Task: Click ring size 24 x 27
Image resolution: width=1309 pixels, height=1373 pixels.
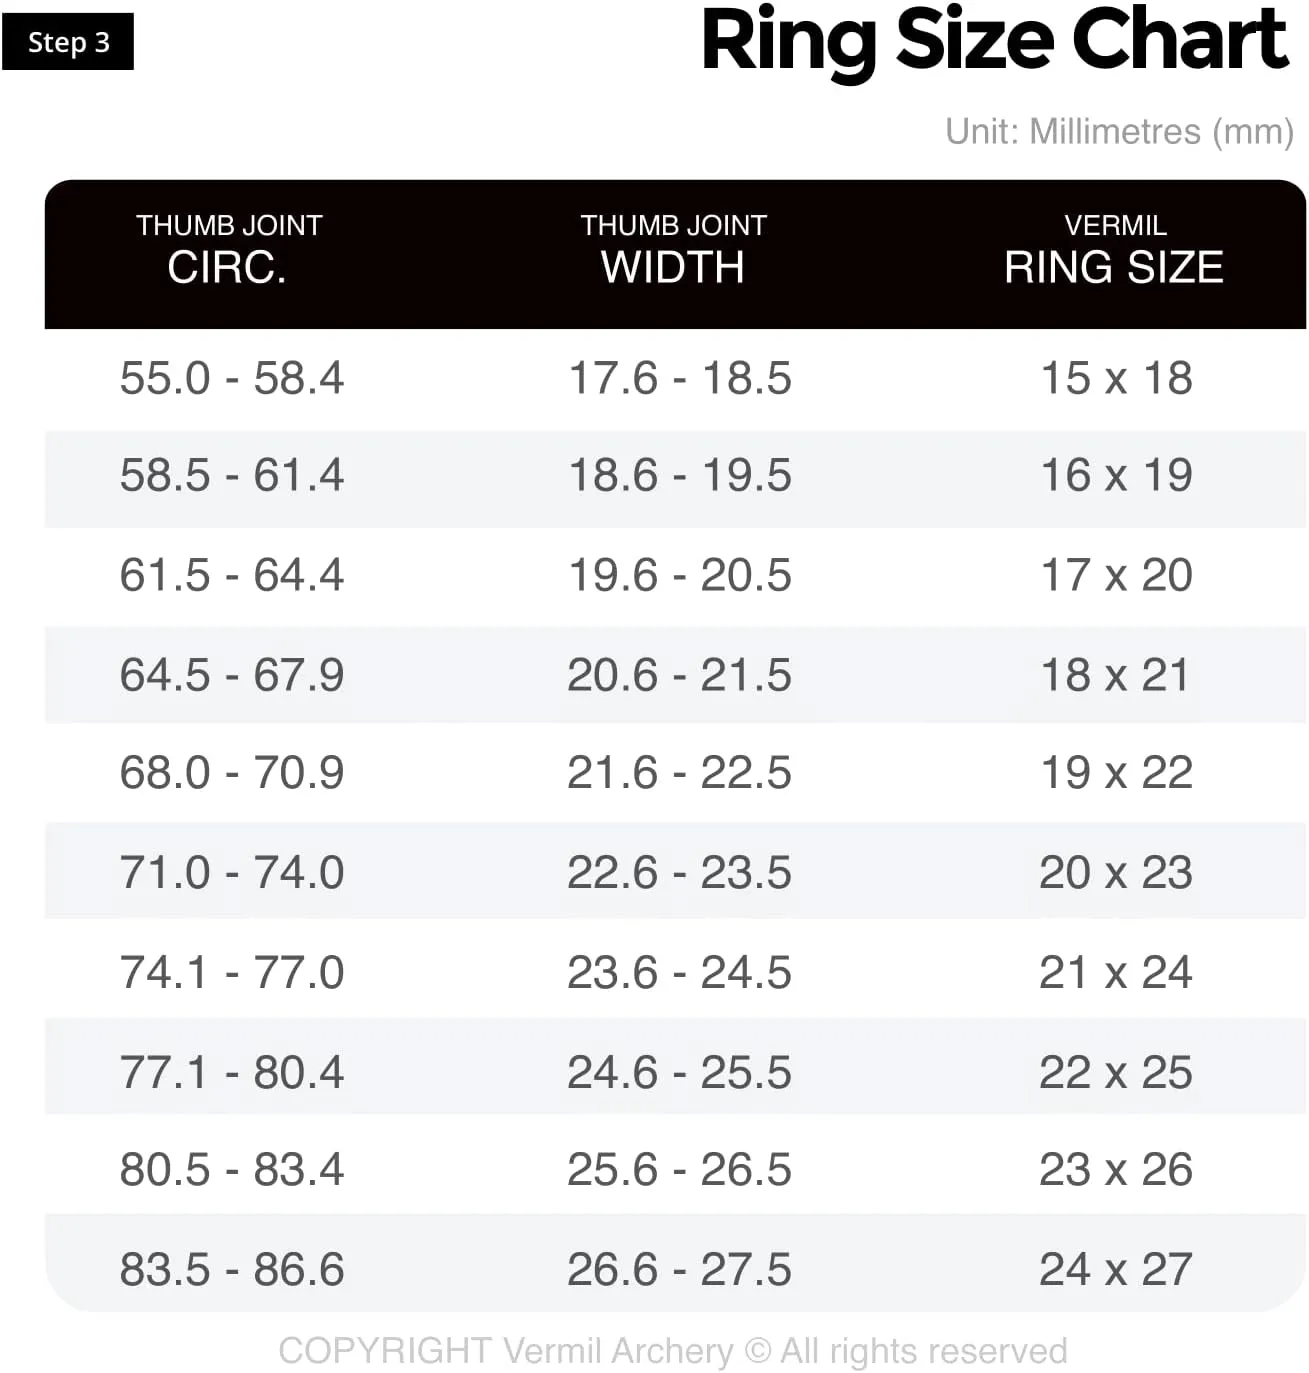Action: pyautogui.click(x=1116, y=1270)
